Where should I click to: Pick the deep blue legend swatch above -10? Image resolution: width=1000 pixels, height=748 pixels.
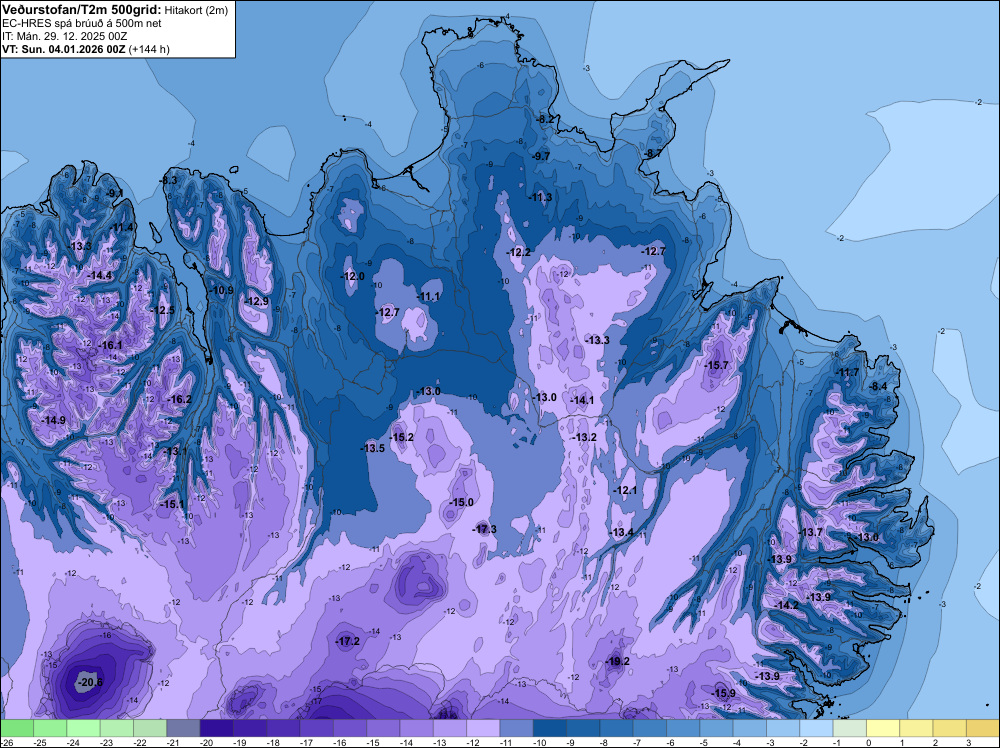(x=549, y=728)
